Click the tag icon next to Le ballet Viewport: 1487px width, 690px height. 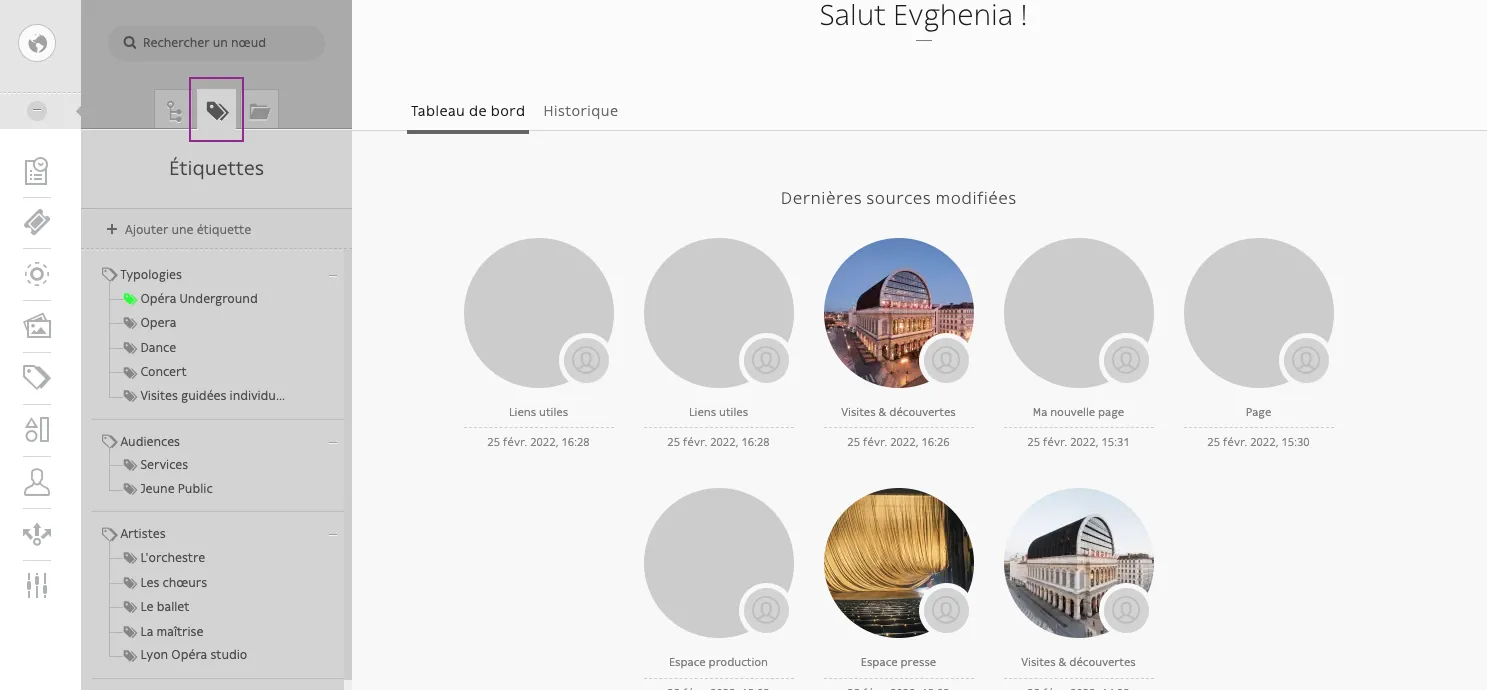(130, 606)
